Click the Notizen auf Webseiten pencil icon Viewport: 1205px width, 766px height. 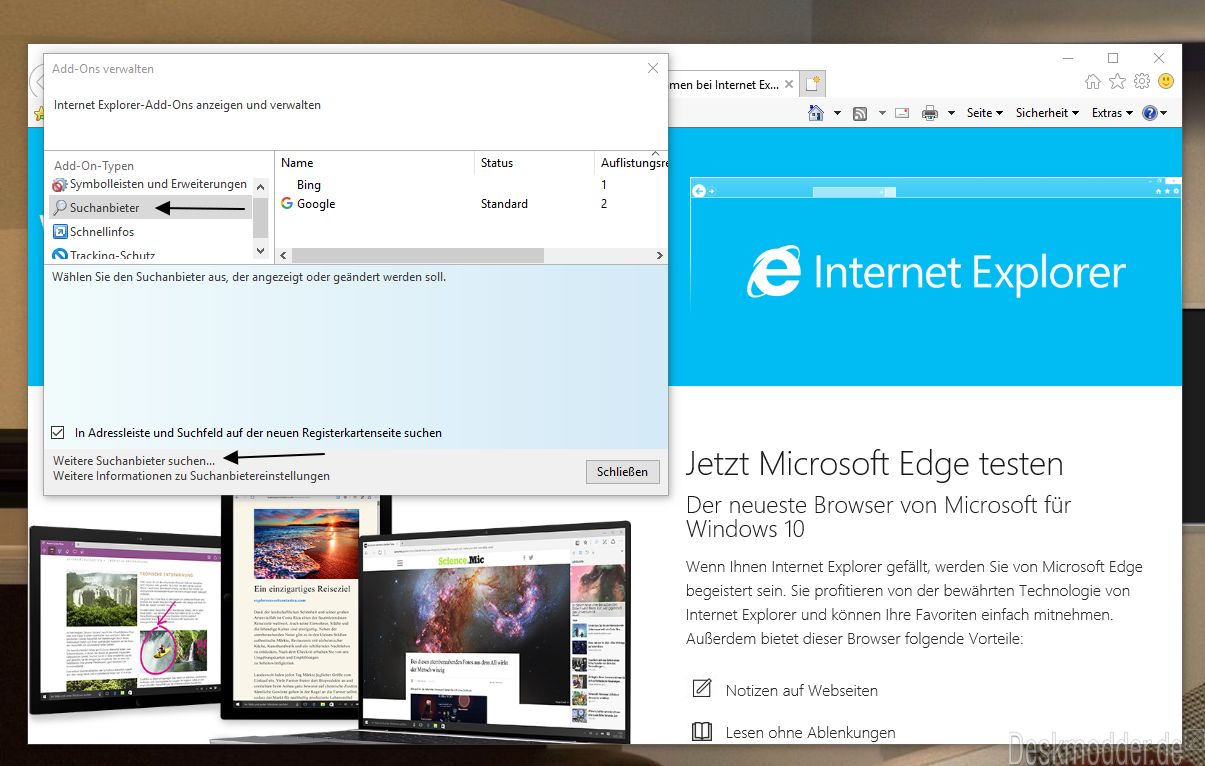pos(702,689)
